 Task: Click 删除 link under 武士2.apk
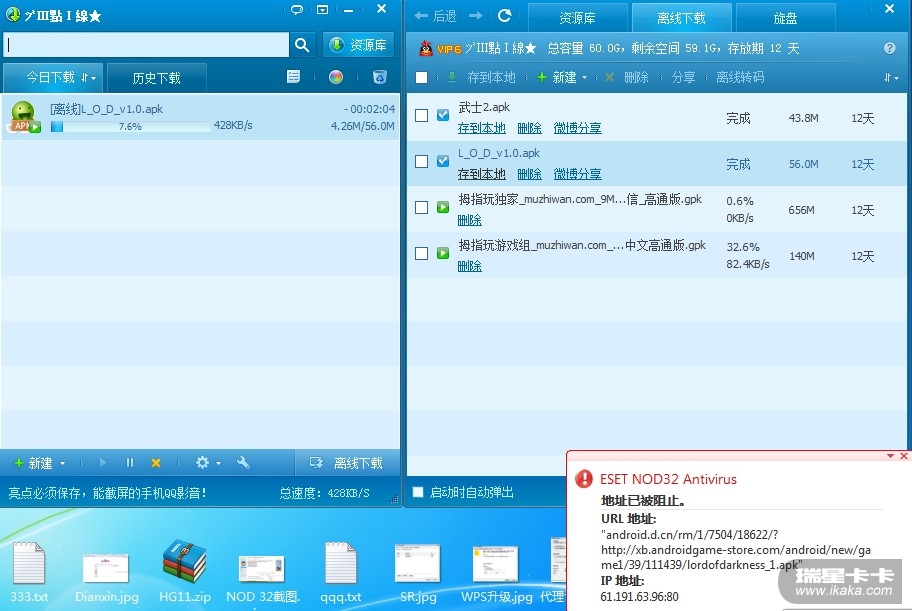click(x=529, y=128)
